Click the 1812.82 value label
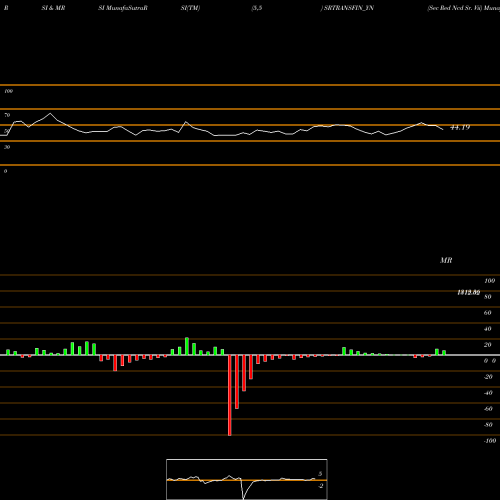 click(x=469, y=292)
